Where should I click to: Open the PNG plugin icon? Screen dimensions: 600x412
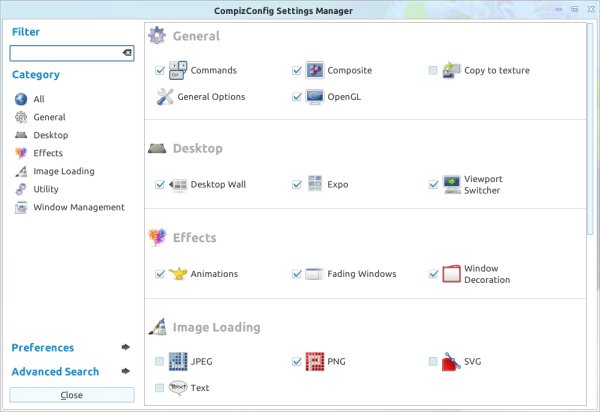(315, 362)
